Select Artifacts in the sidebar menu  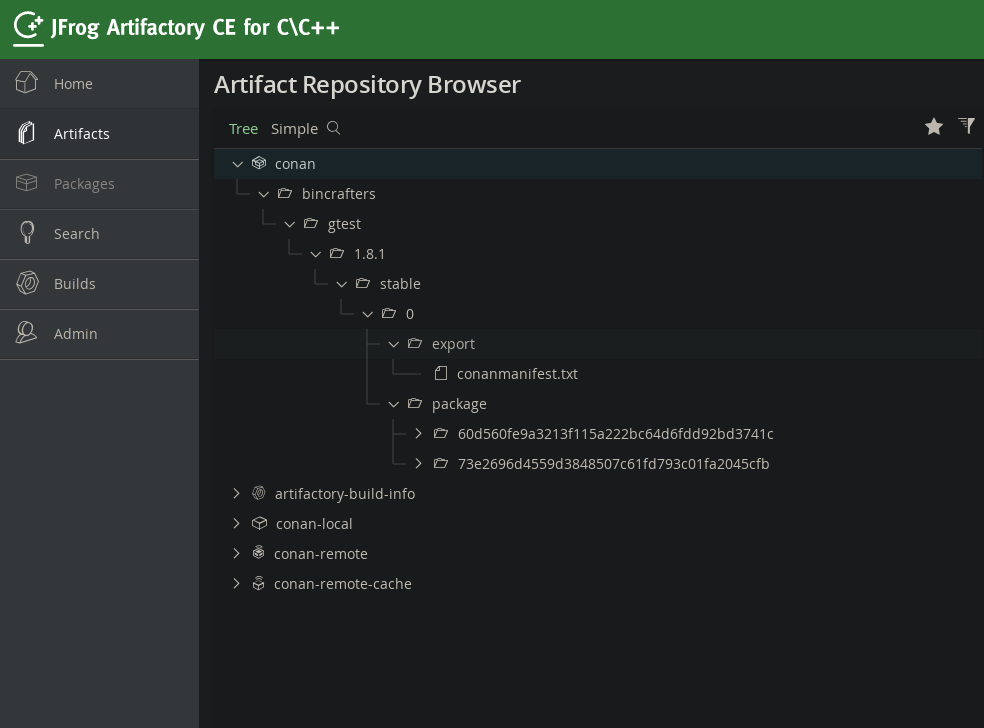coord(81,133)
